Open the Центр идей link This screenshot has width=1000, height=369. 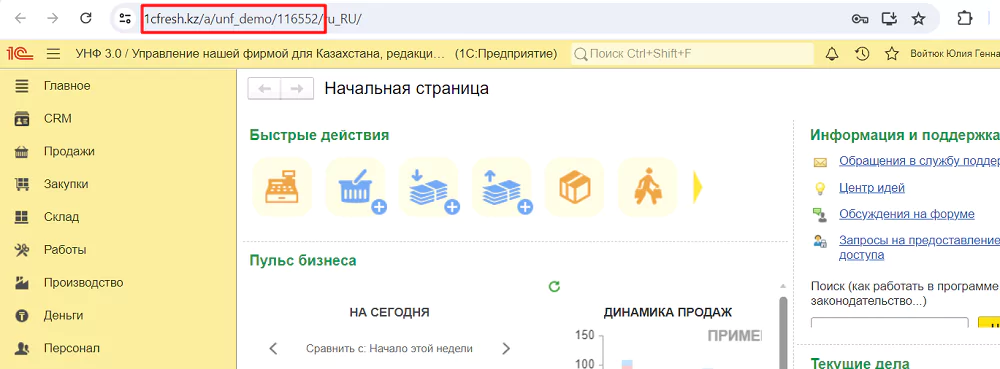(872, 187)
